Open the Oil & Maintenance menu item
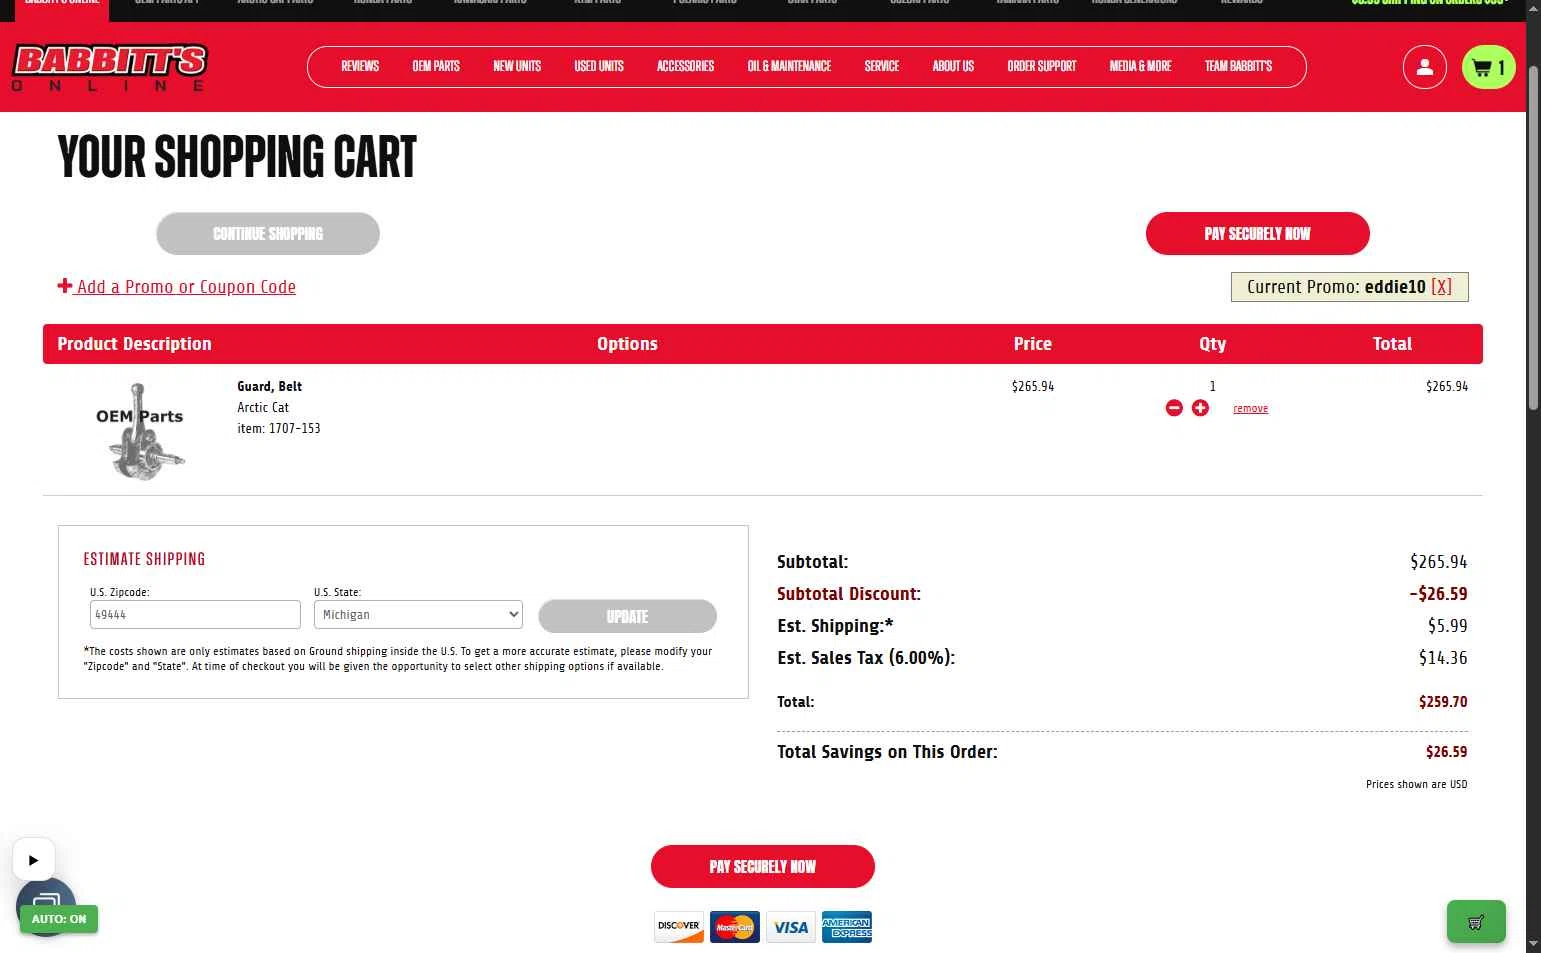This screenshot has height=953, width=1541. click(x=789, y=66)
